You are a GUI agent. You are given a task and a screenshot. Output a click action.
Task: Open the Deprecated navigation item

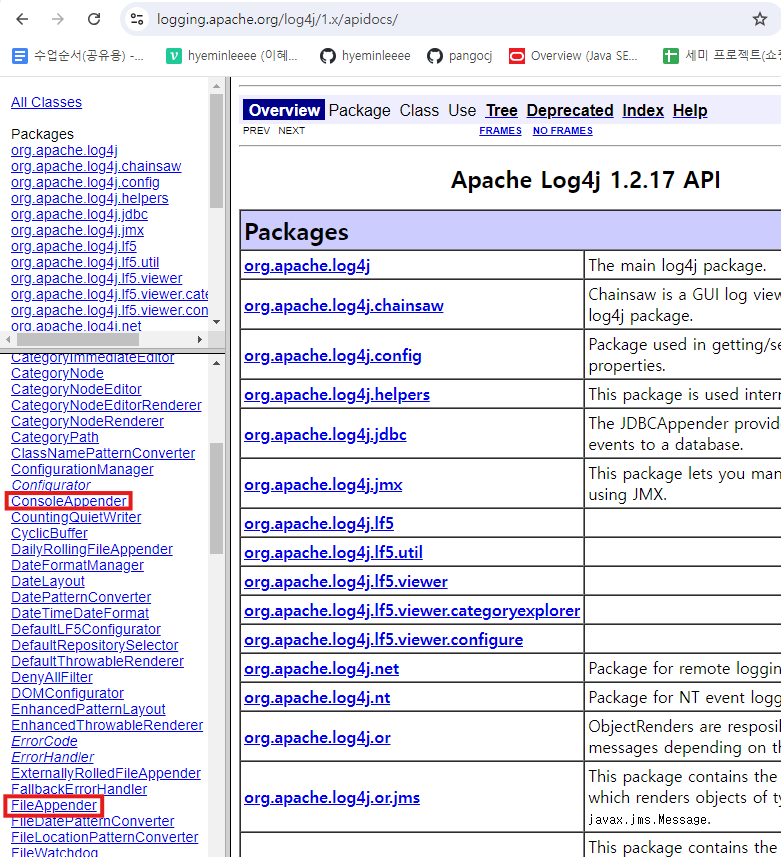point(569,110)
